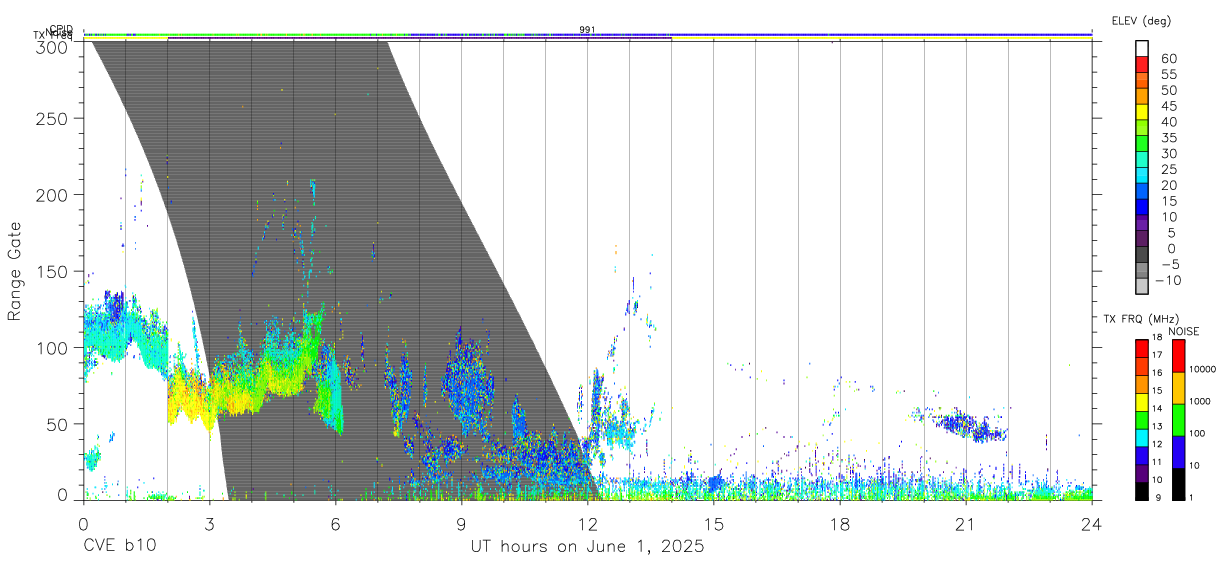
Task: Click the '250' range gate tick label
Action: pos(52,118)
